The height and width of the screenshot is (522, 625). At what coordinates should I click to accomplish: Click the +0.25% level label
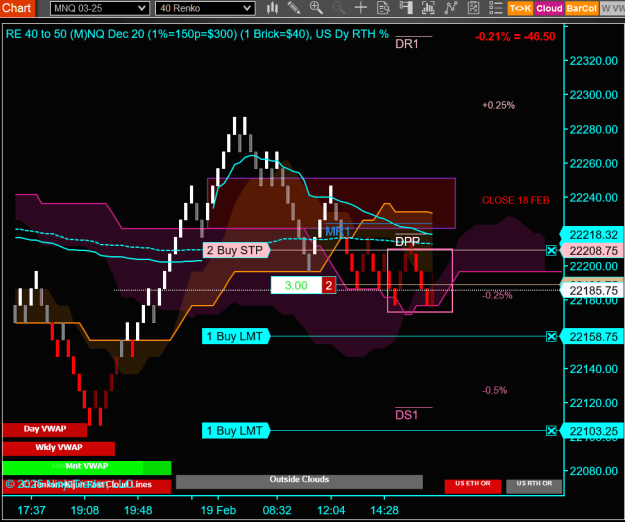pyautogui.click(x=498, y=105)
